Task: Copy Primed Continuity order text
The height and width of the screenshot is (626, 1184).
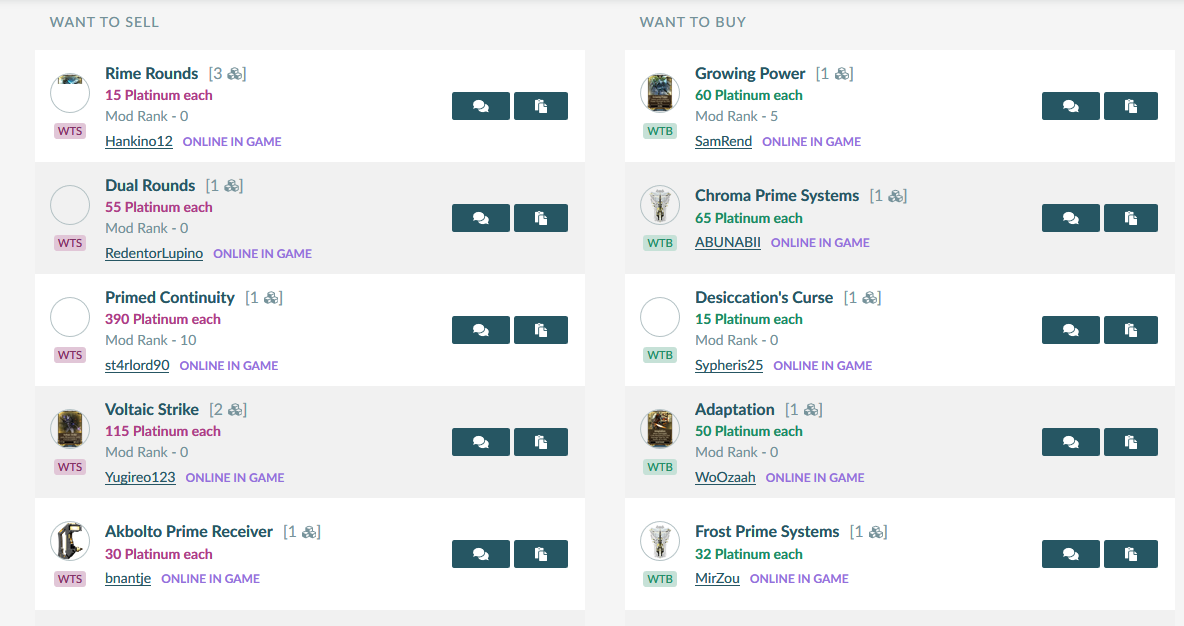Action: [541, 330]
